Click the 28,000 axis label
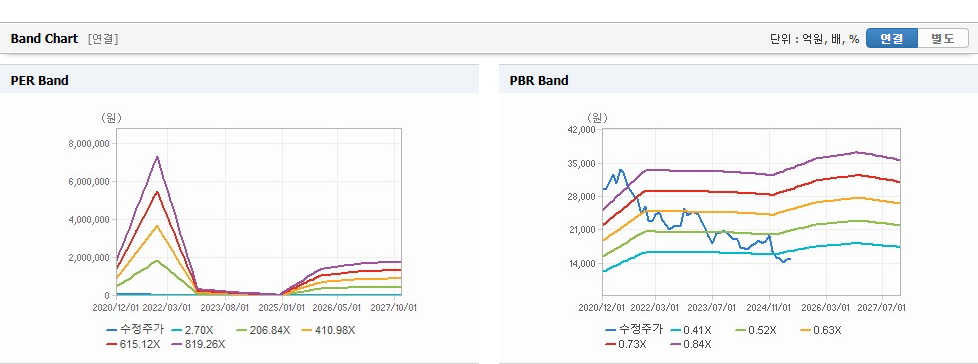Viewport: 978px width, 364px height. [x=581, y=197]
